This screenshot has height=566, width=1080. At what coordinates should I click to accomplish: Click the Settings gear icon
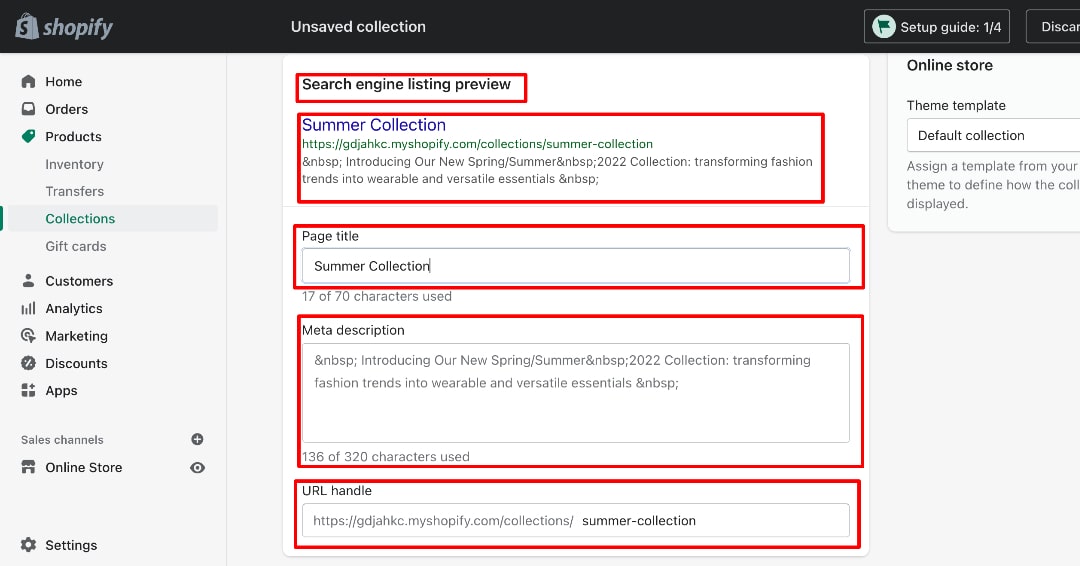pos(28,545)
